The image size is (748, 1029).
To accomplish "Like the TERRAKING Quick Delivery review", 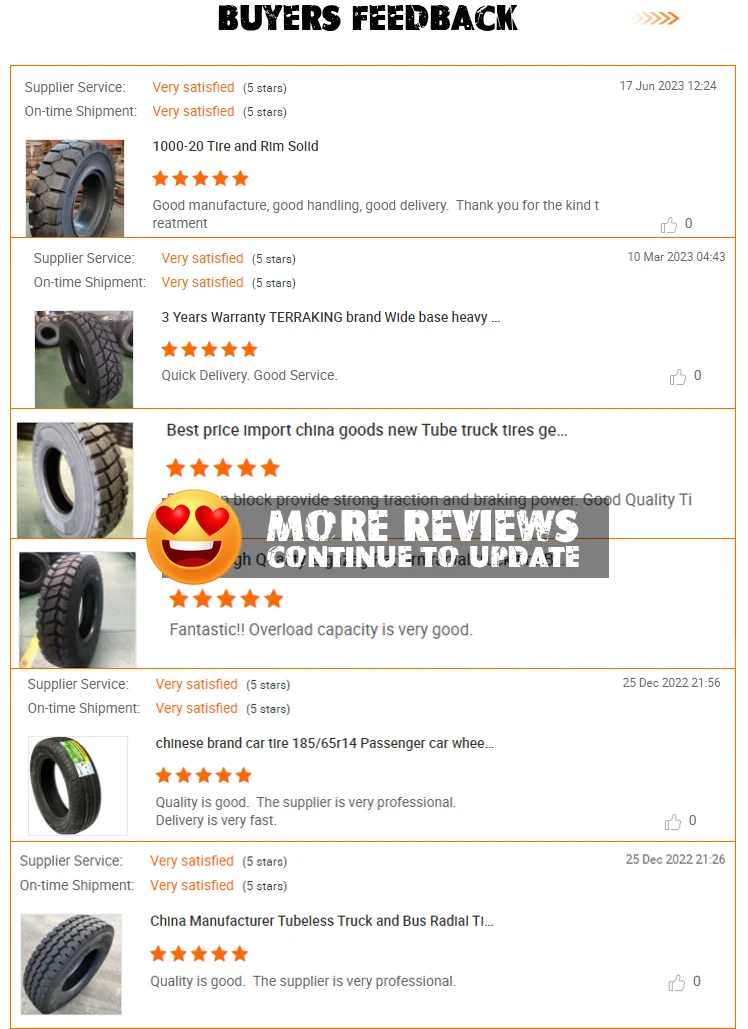I will (x=678, y=377).
